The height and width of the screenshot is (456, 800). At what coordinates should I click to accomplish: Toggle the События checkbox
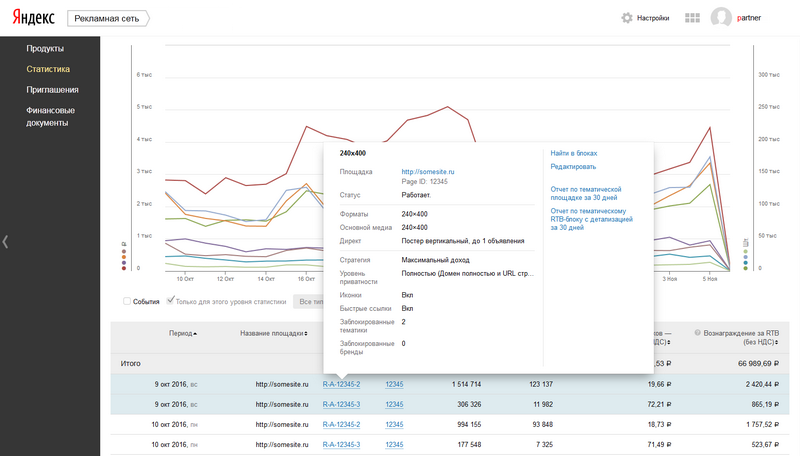[127, 300]
